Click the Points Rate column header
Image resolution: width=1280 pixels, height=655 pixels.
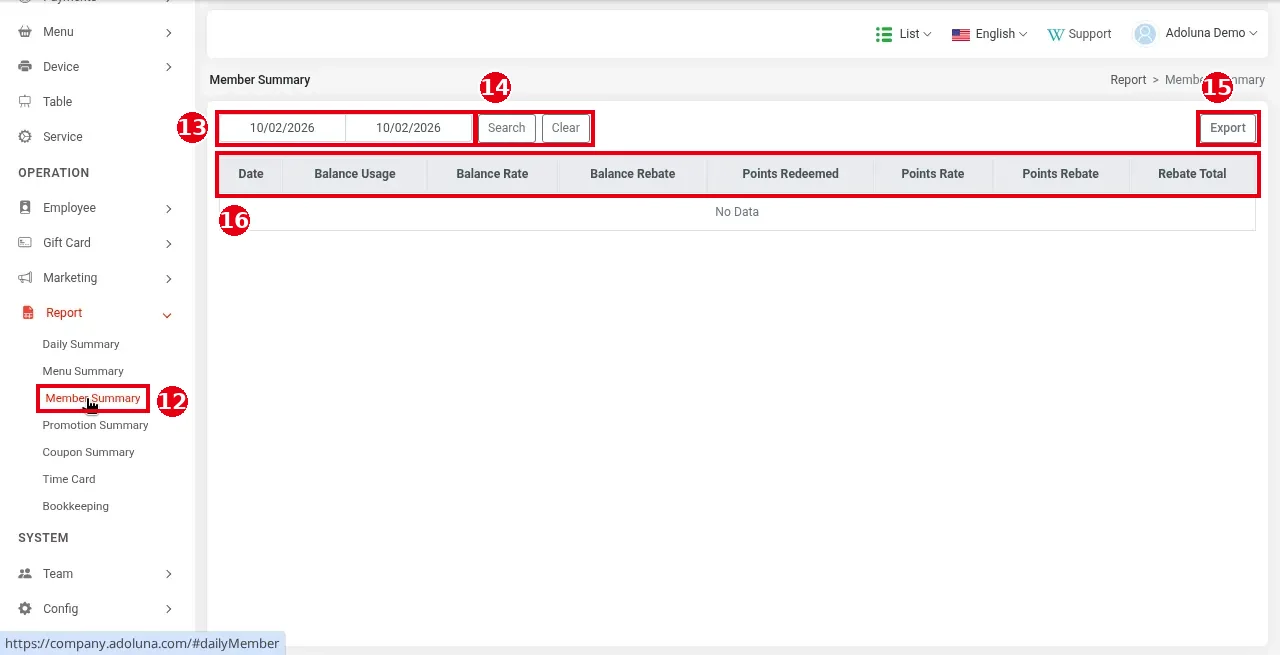click(933, 174)
